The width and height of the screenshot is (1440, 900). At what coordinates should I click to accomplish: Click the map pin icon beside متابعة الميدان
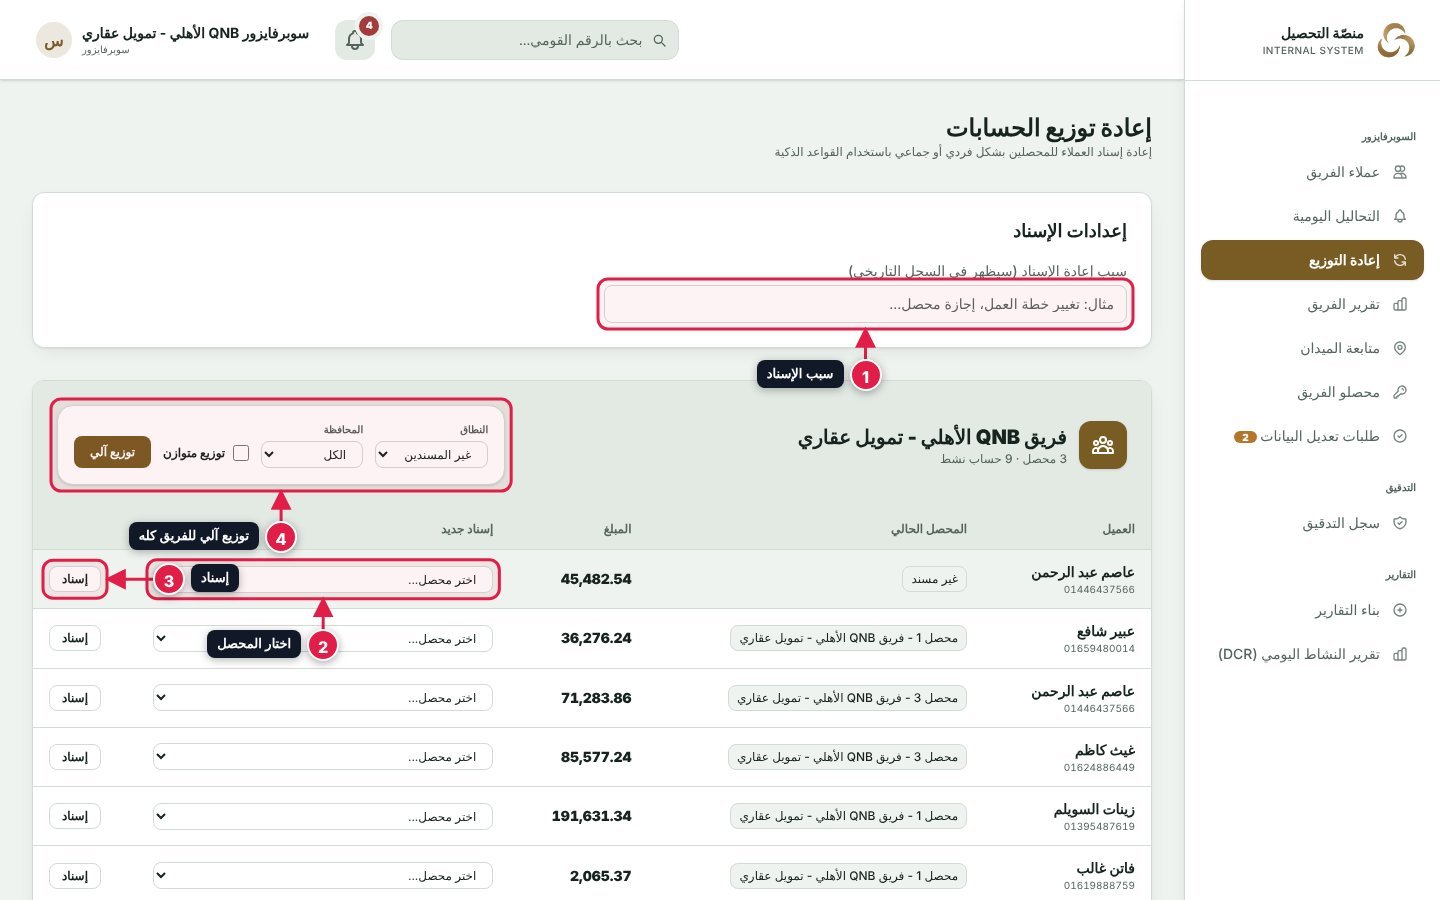(x=1400, y=348)
